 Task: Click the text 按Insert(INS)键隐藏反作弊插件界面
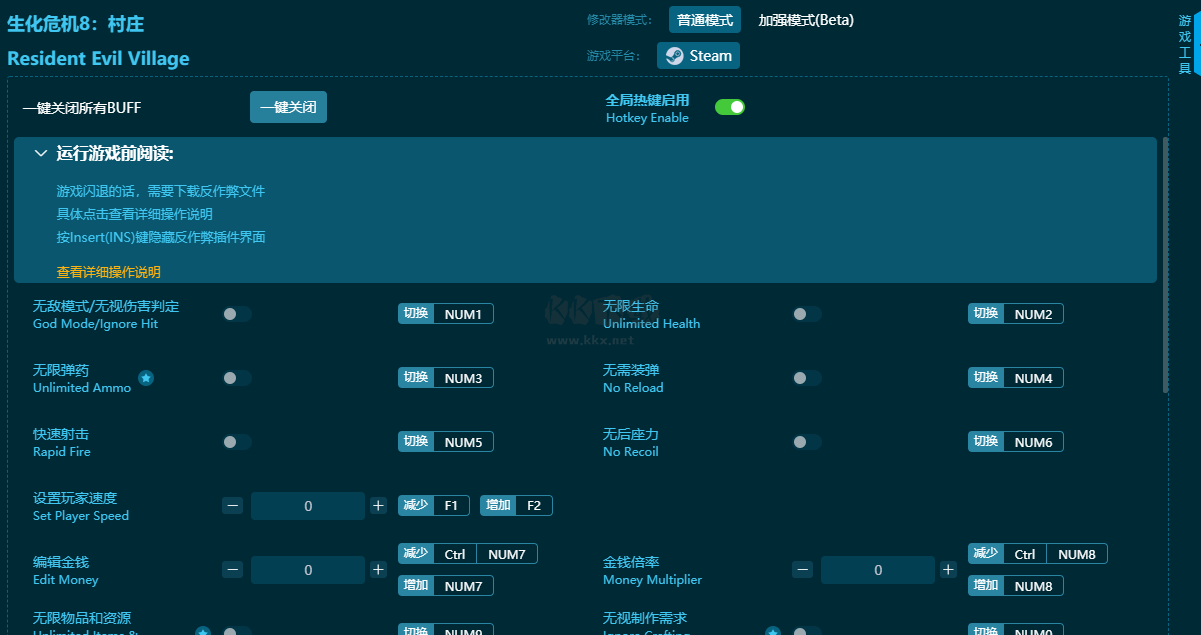tap(161, 238)
